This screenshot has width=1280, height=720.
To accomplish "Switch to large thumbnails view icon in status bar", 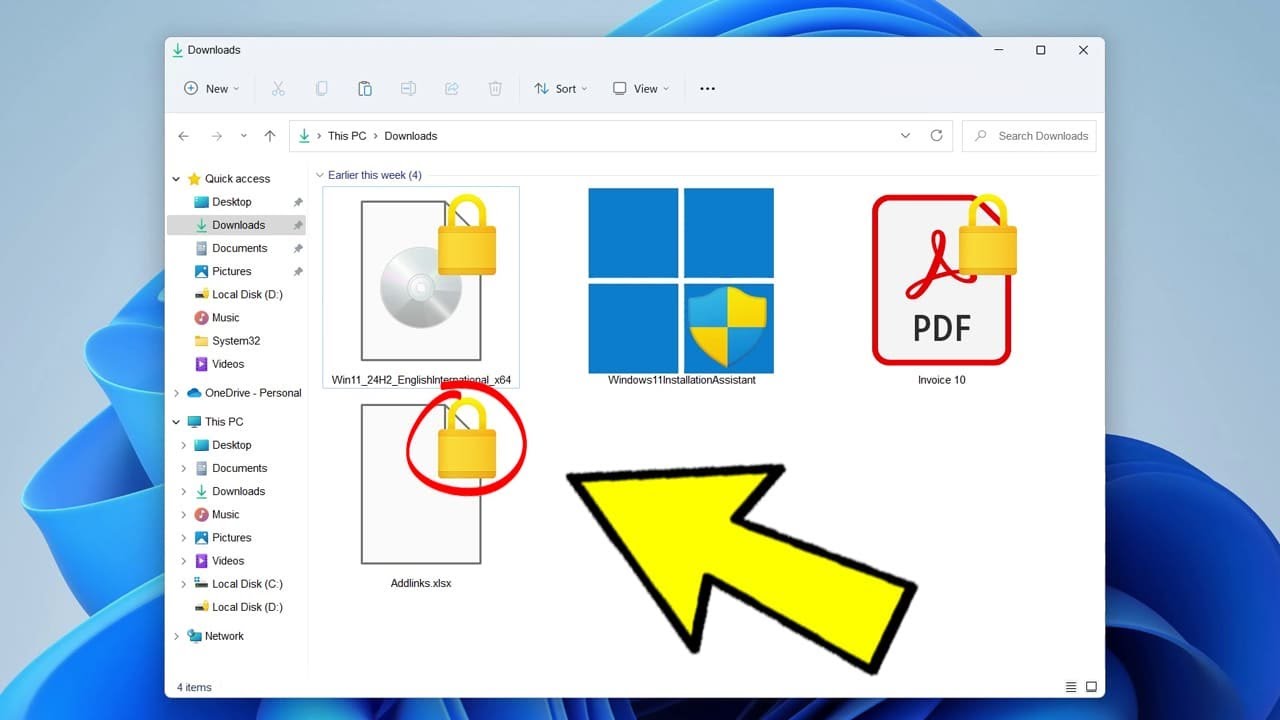I will 1091,687.
